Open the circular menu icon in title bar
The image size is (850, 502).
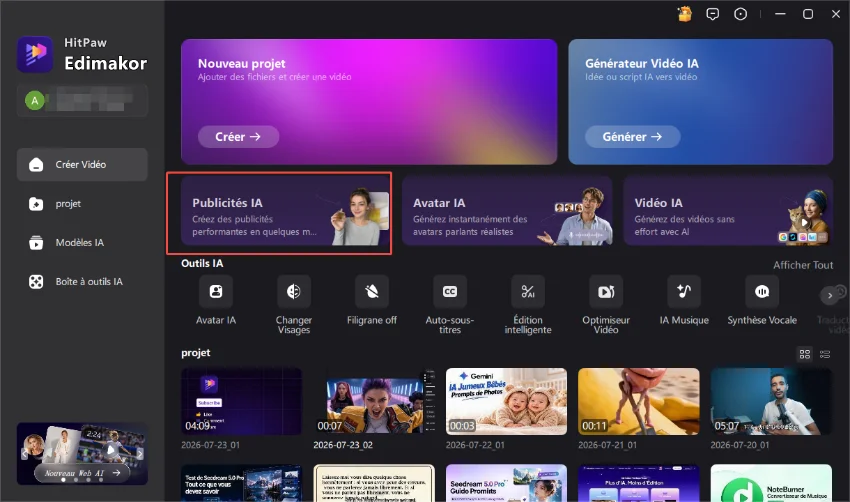(x=740, y=14)
